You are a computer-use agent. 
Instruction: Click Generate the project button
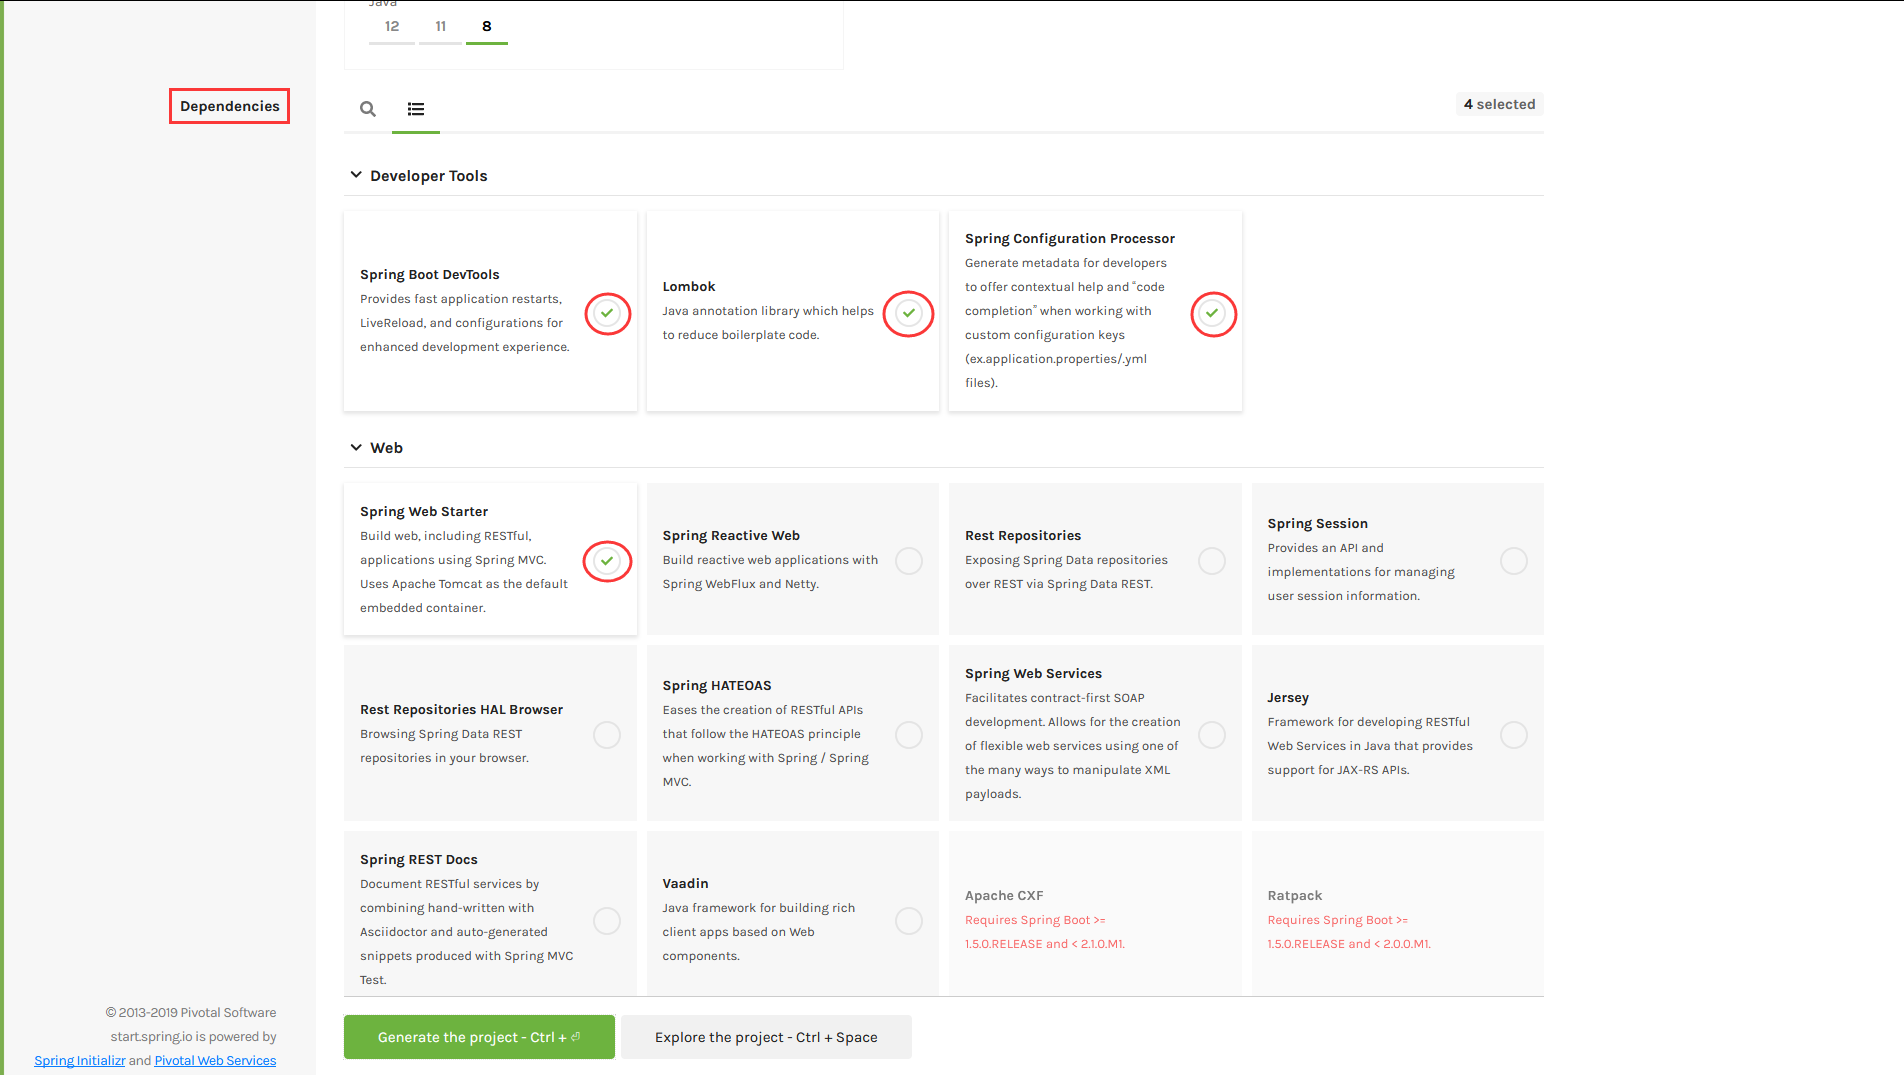coord(479,1037)
